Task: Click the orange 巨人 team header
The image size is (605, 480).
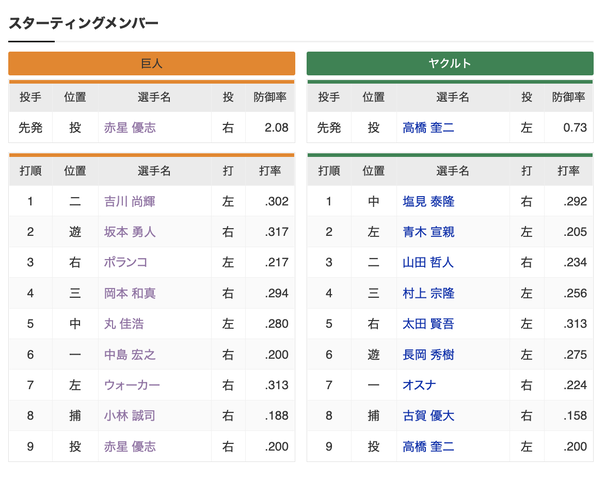Action: (152, 63)
